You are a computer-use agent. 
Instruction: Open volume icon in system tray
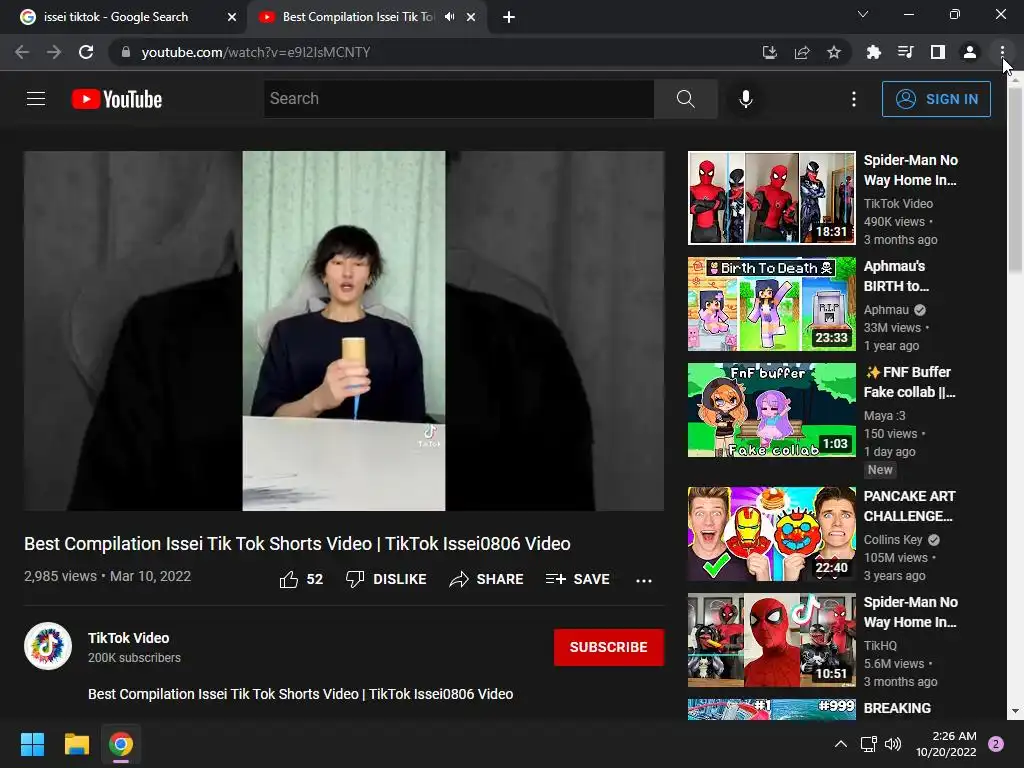[892, 744]
